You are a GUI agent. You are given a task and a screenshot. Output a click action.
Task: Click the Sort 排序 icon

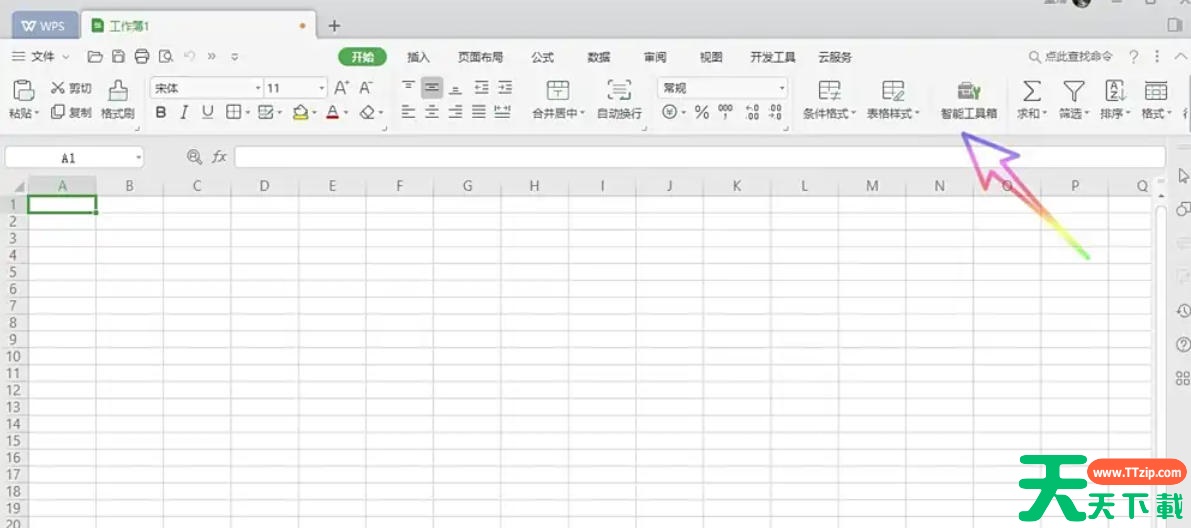tap(1114, 91)
